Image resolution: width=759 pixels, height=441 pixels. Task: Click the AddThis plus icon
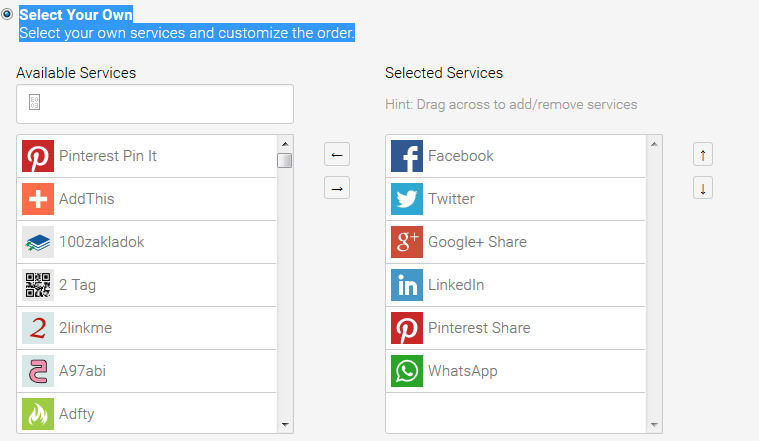[38, 199]
